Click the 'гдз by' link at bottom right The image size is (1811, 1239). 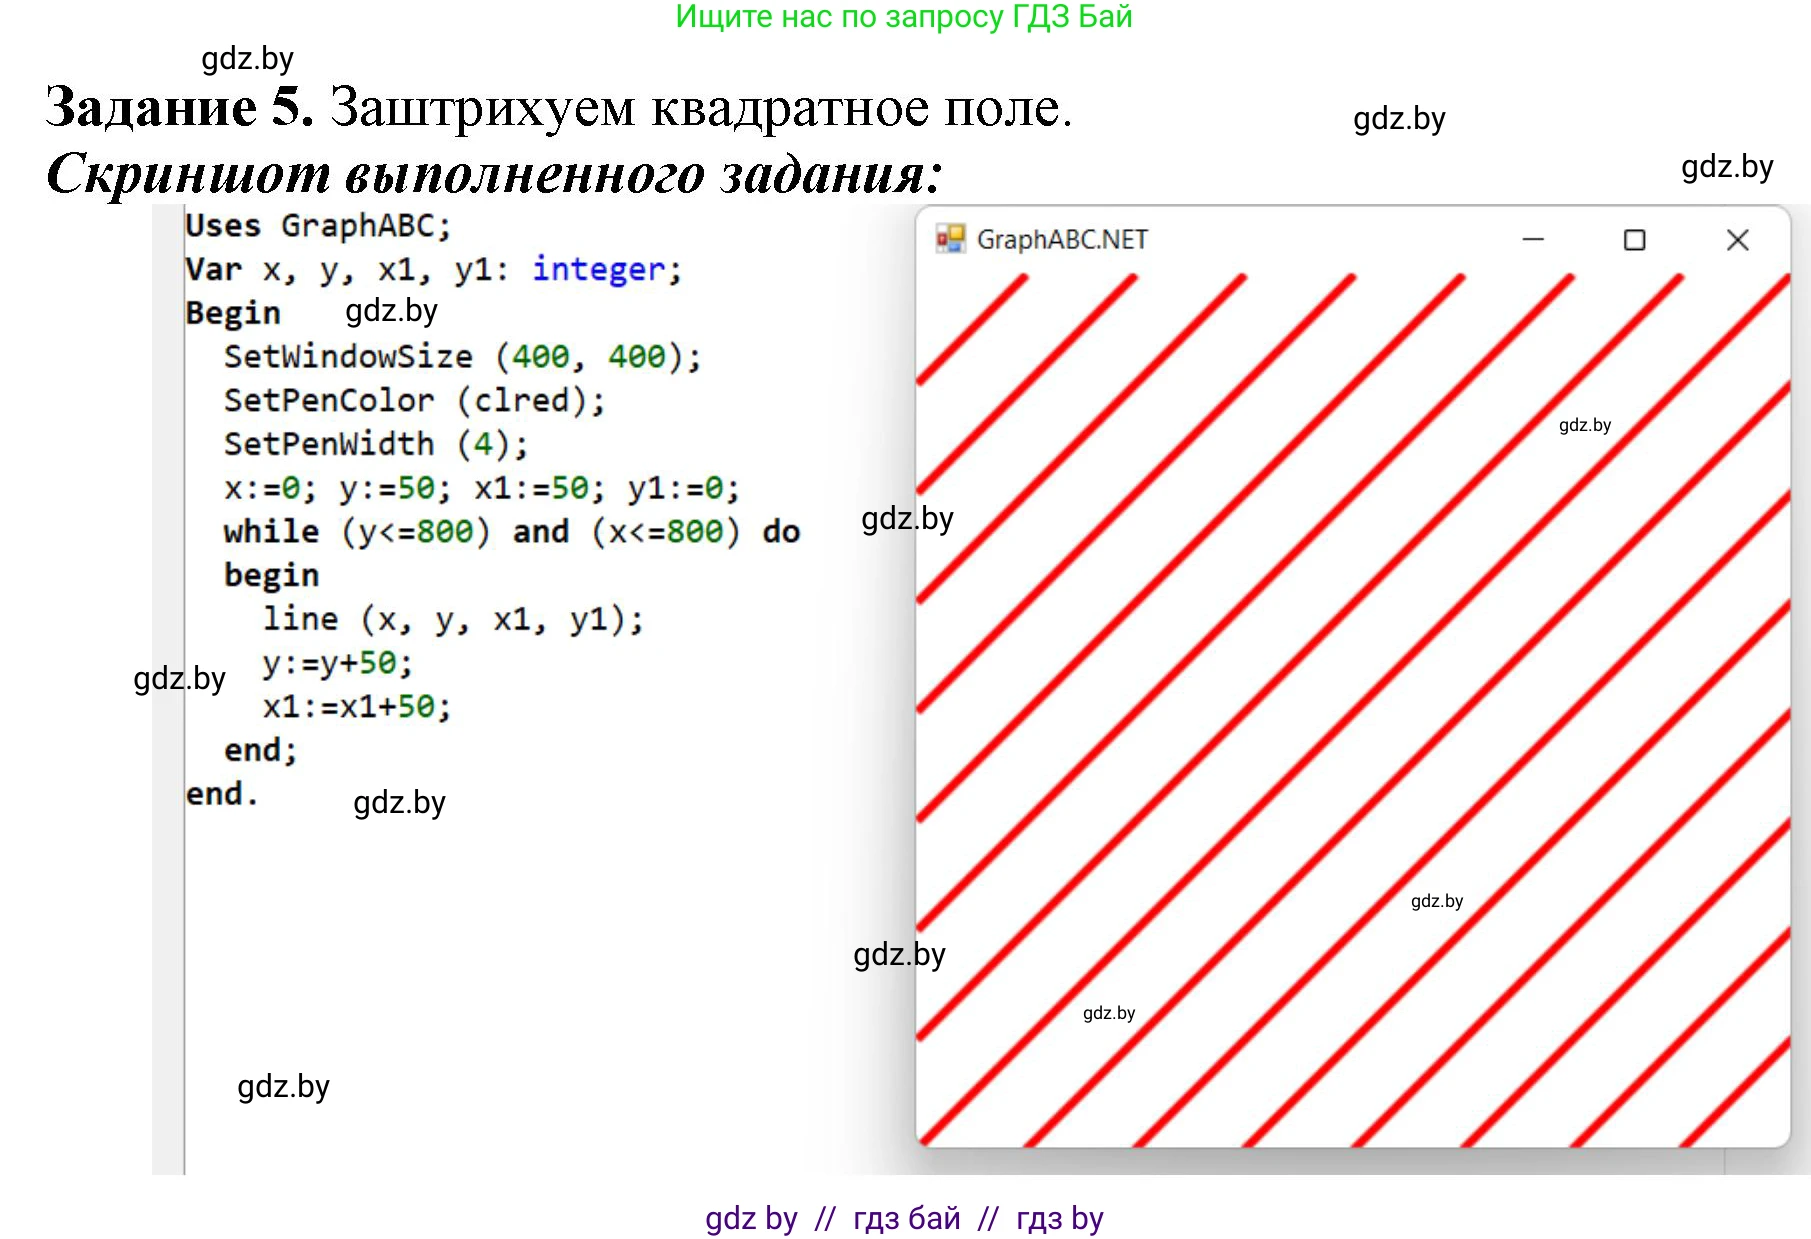(1060, 1218)
